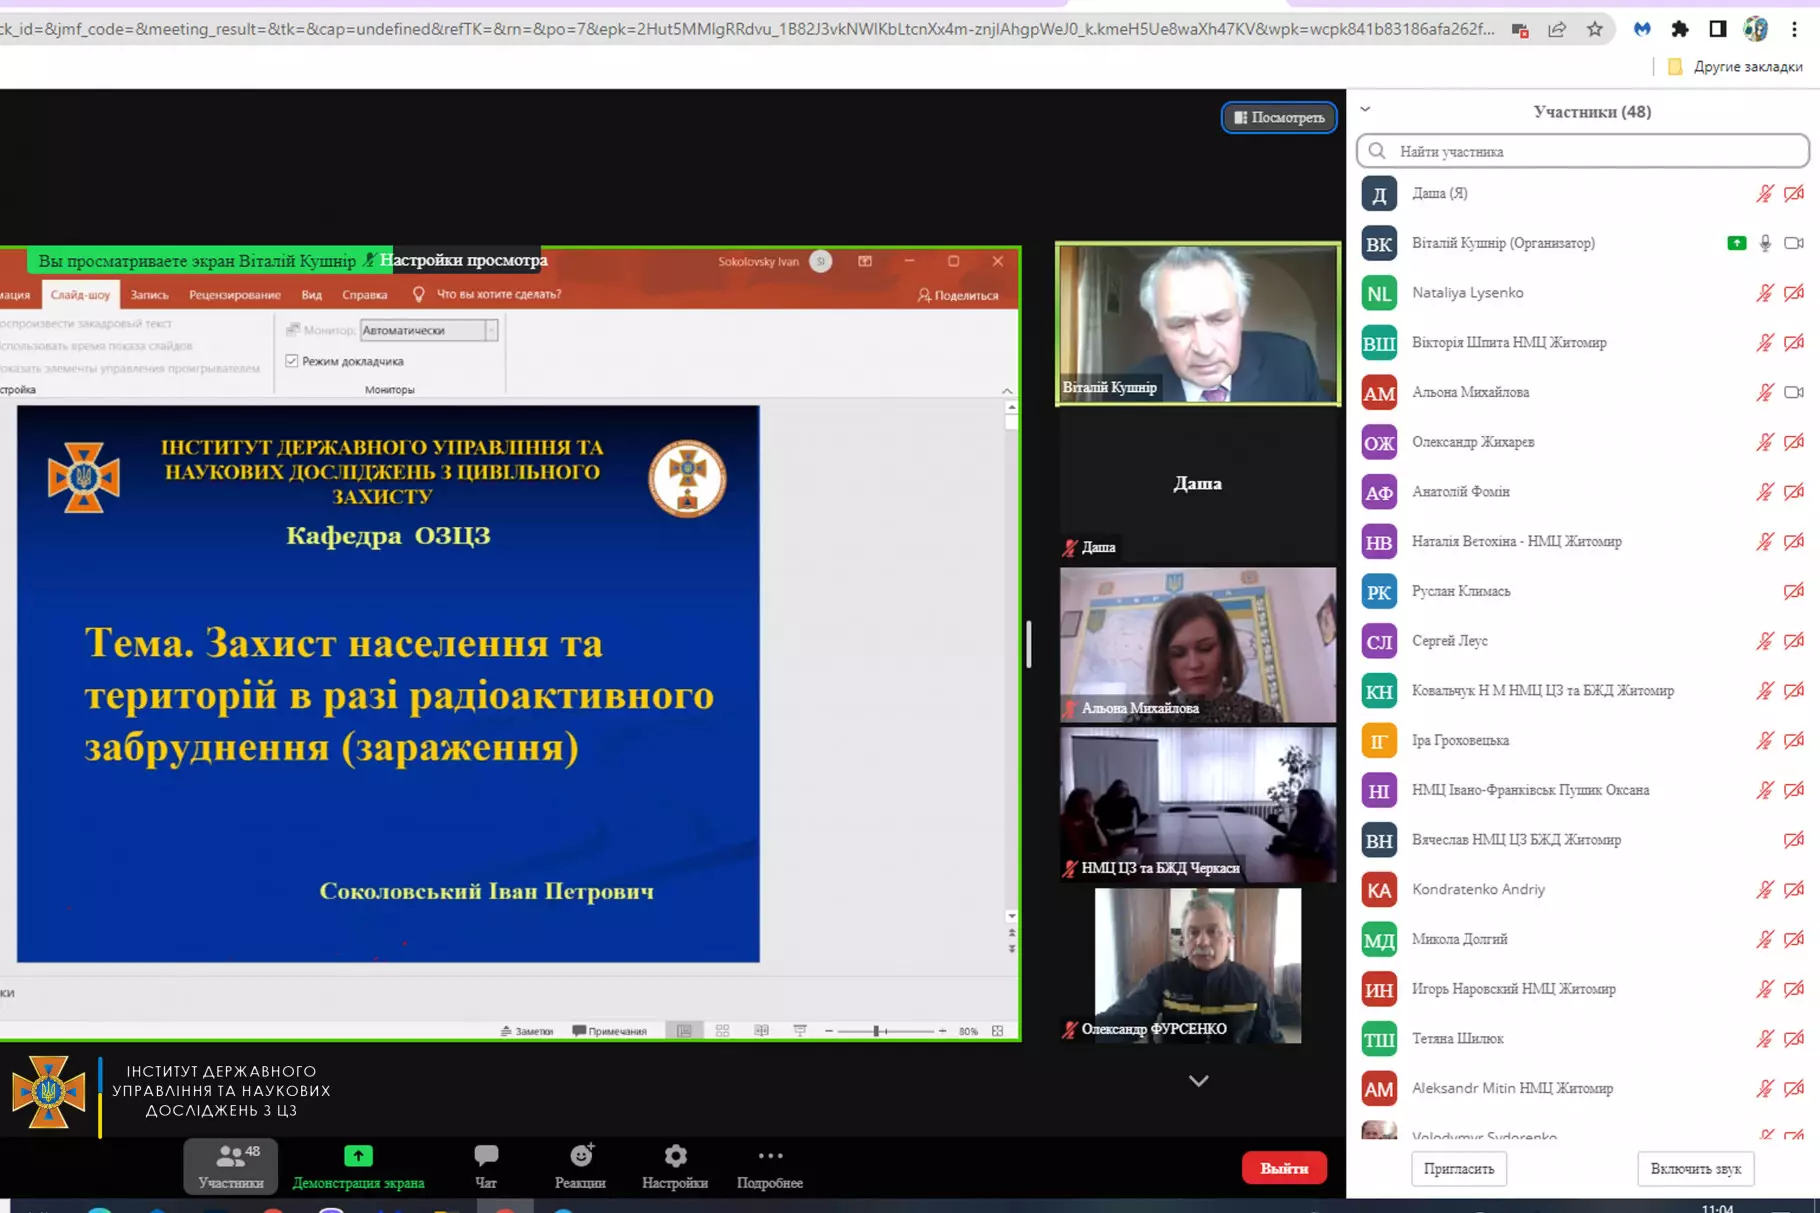Select Олександр ФУРСЕНКО video thumbnail
Viewport: 1820px width, 1213px height.
pyautogui.click(x=1198, y=966)
